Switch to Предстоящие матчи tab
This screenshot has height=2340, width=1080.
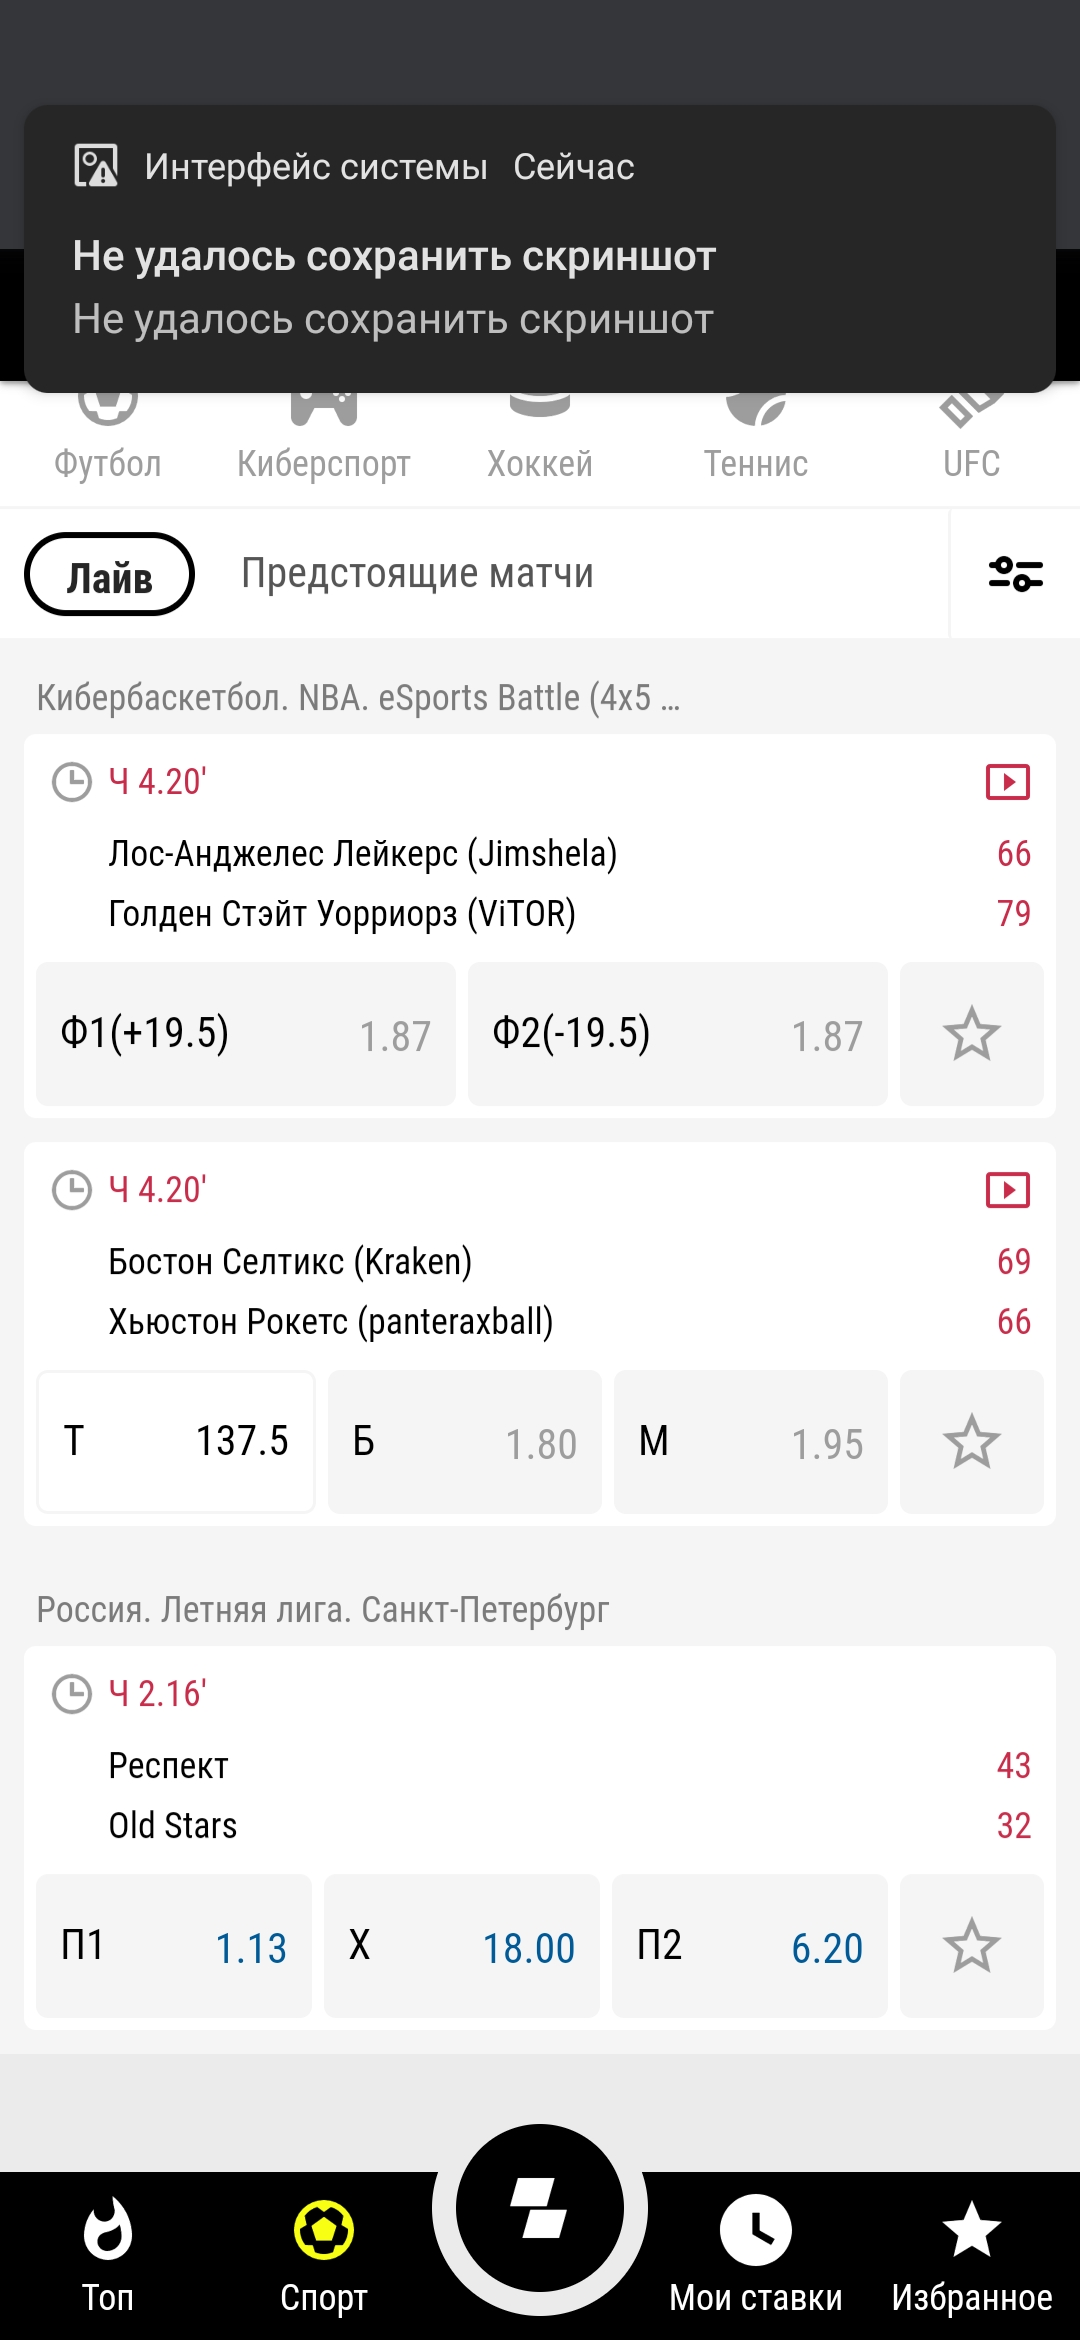tap(418, 574)
